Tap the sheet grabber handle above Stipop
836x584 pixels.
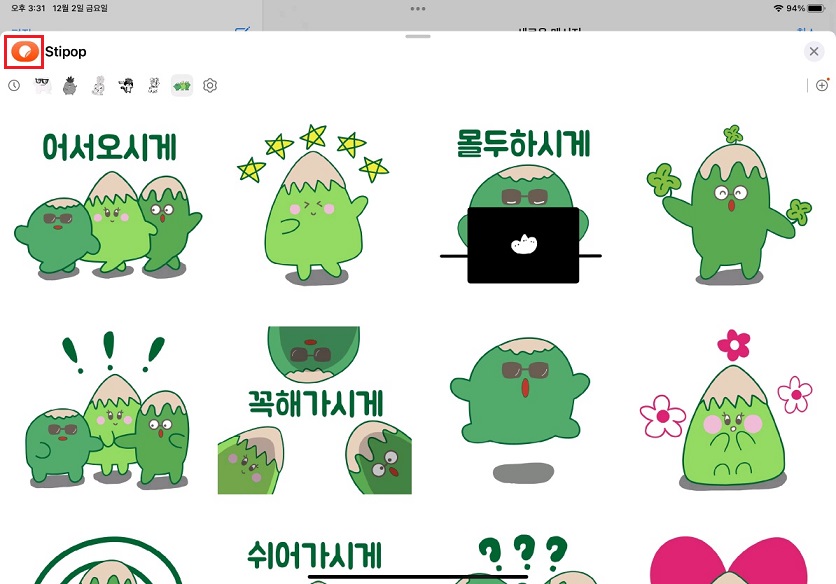click(x=417, y=36)
